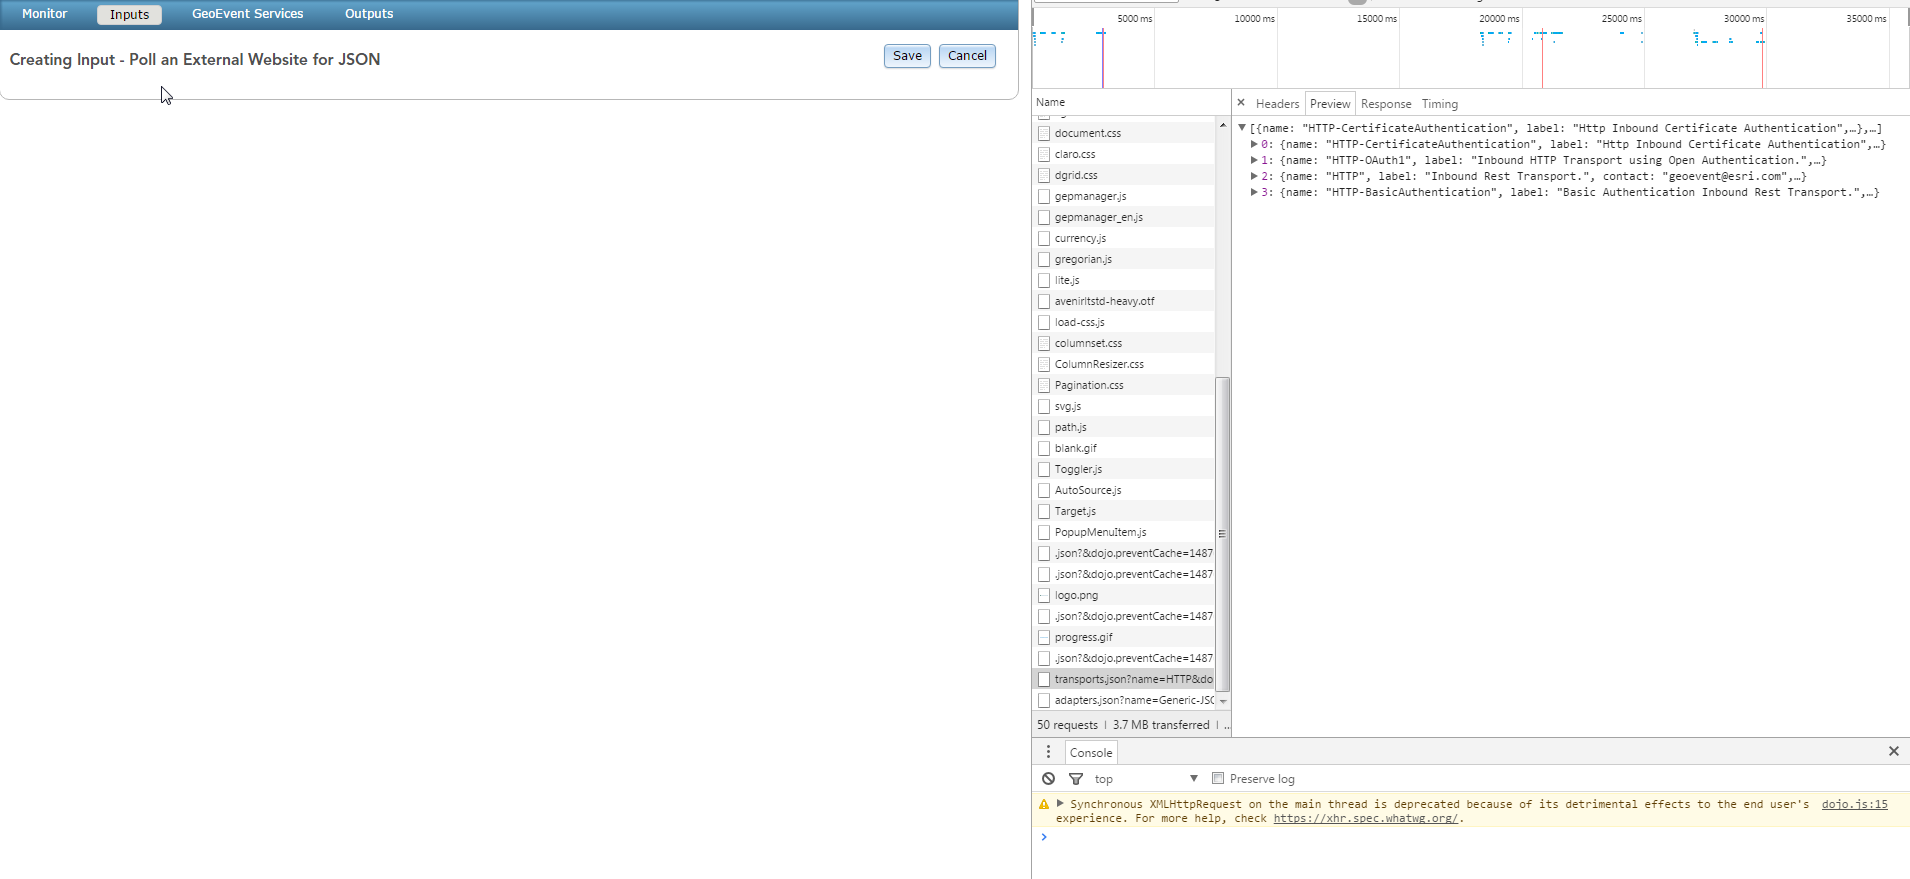Open the Headers tab in request details
The width and height of the screenshot is (1910, 879).
(x=1277, y=103)
